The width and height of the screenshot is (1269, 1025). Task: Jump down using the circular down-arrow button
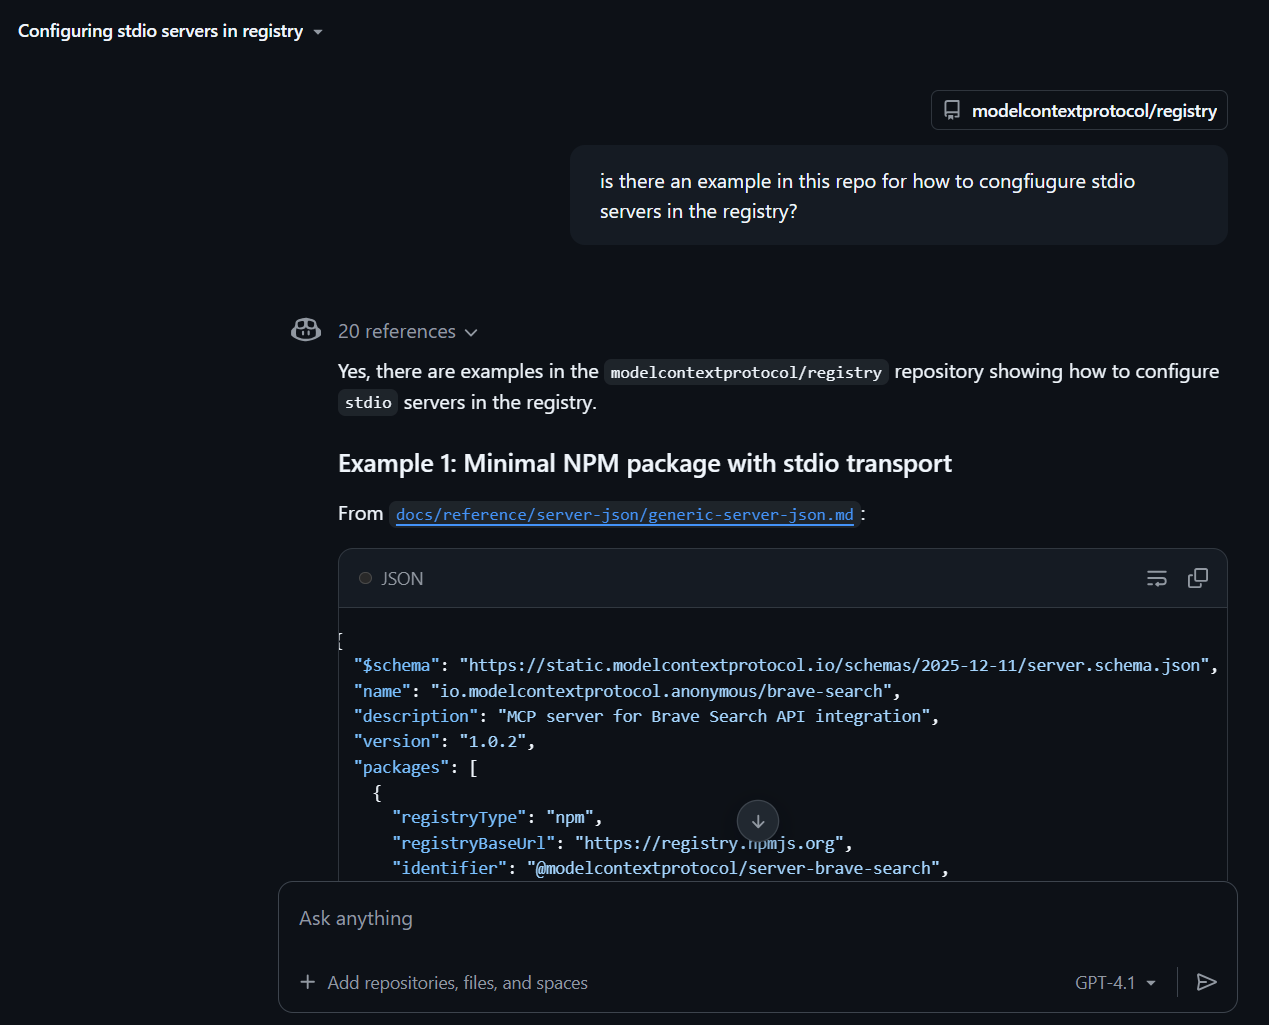tap(758, 820)
